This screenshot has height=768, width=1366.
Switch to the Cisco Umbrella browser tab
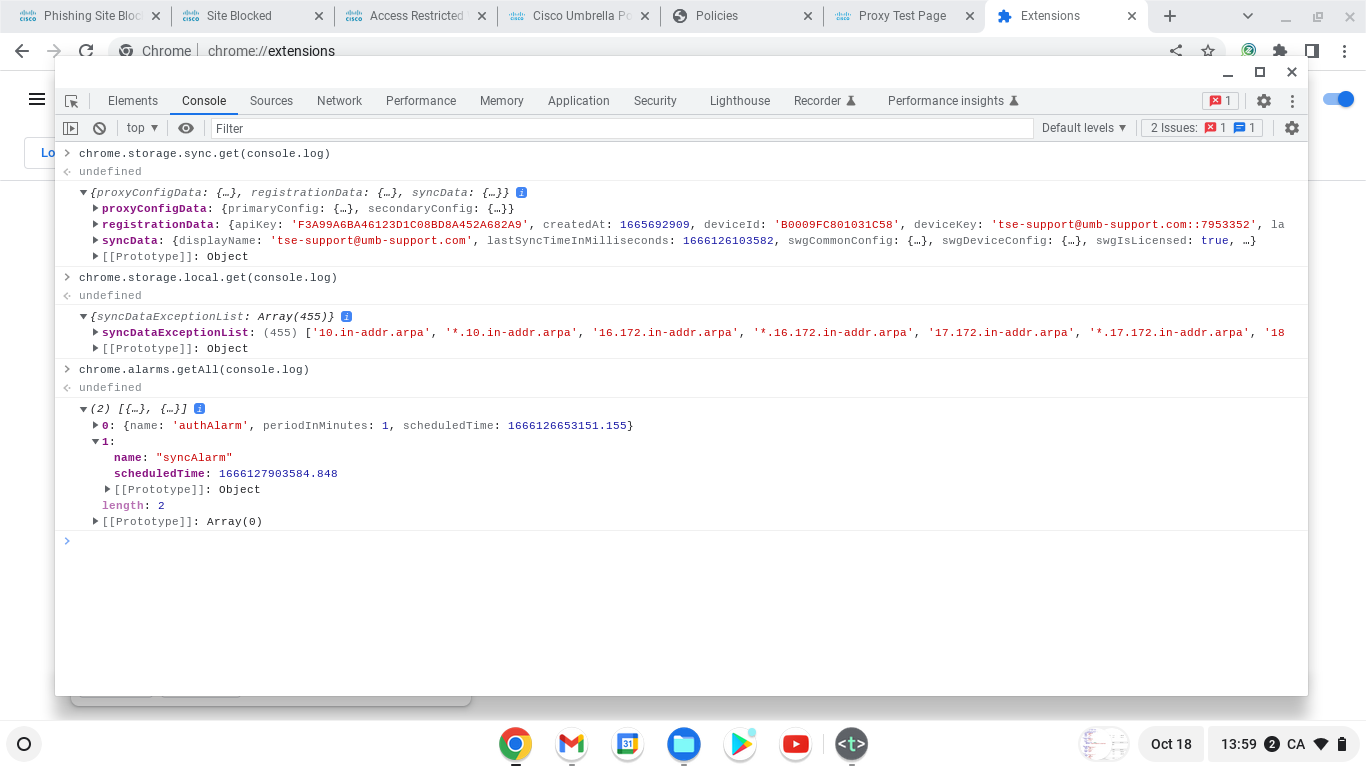click(580, 16)
